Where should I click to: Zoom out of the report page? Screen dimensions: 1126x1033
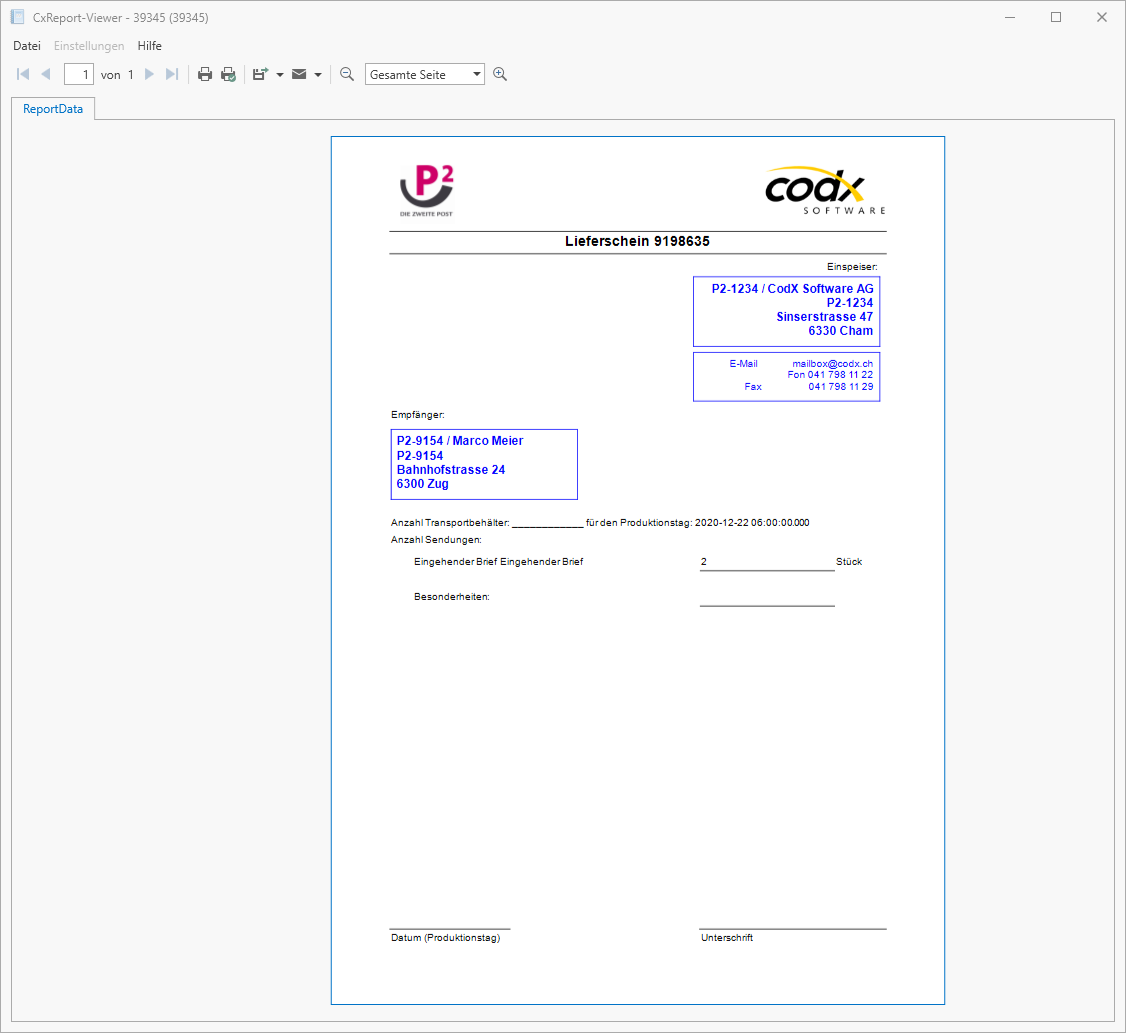(x=346, y=73)
